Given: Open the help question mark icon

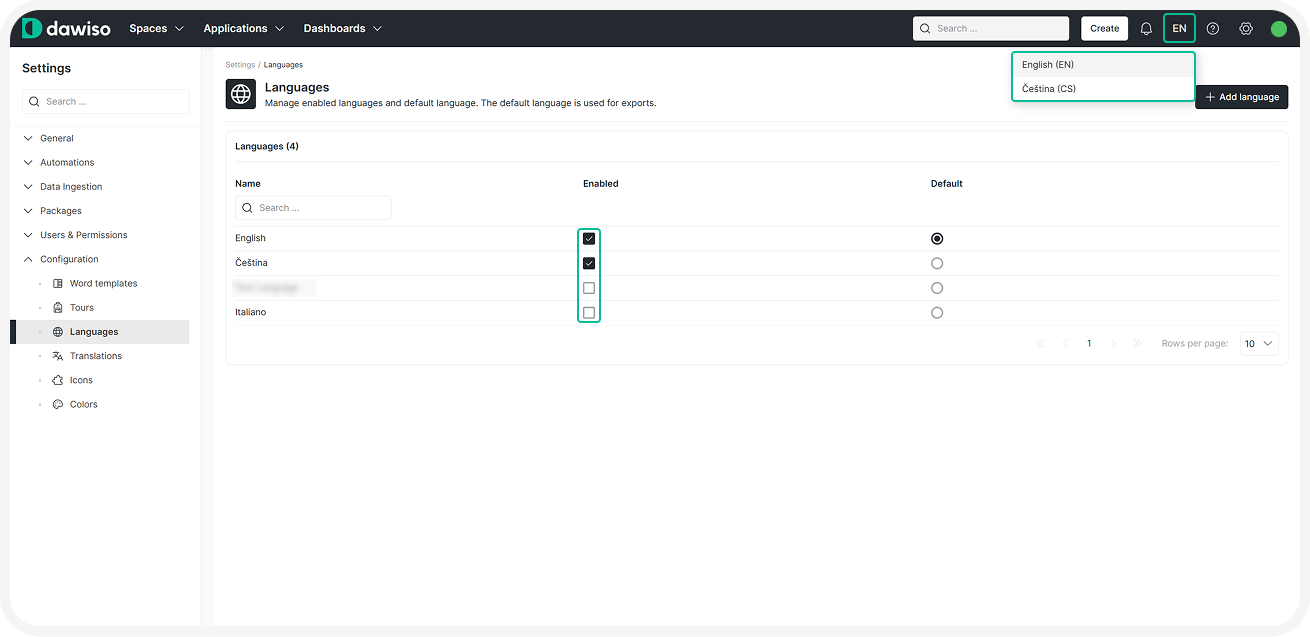Looking at the screenshot, I should [x=1213, y=29].
